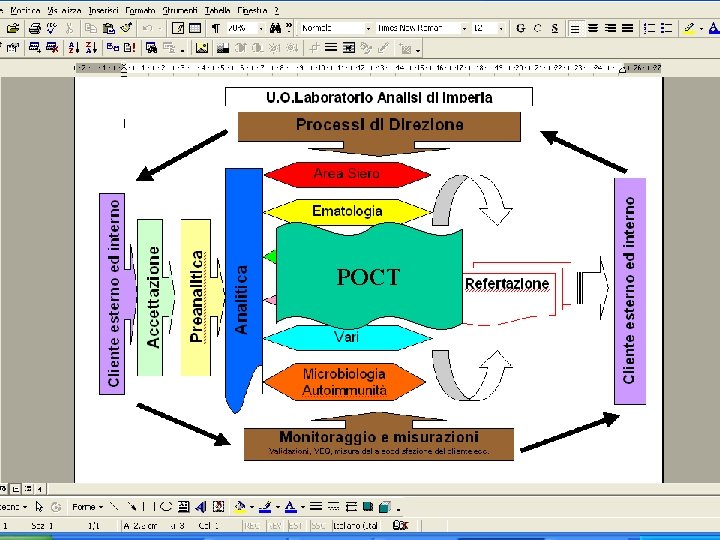Expand highlight color dropdown arrow

pos(701,28)
